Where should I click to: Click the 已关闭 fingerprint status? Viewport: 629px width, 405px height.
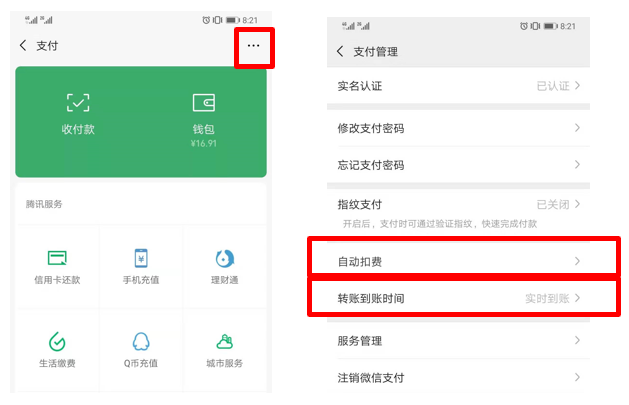click(553, 205)
